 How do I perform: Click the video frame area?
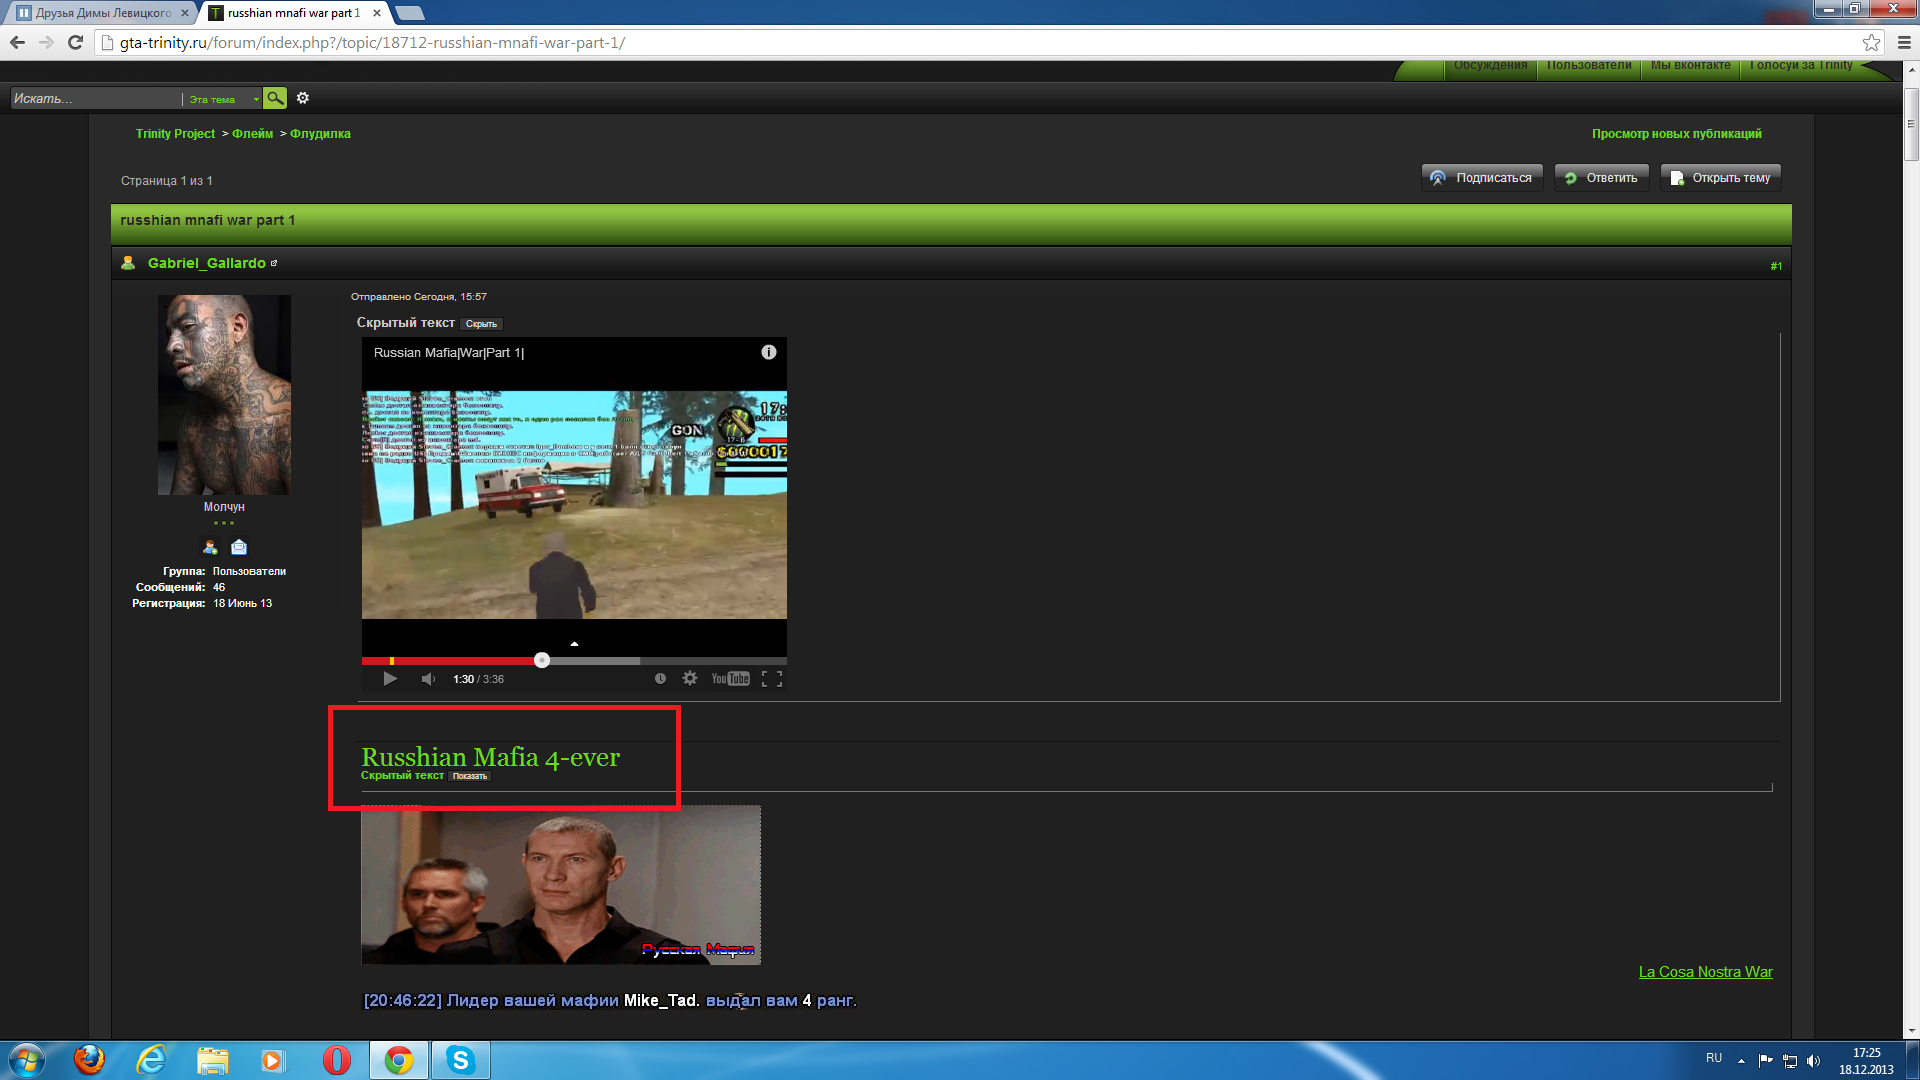(x=574, y=505)
